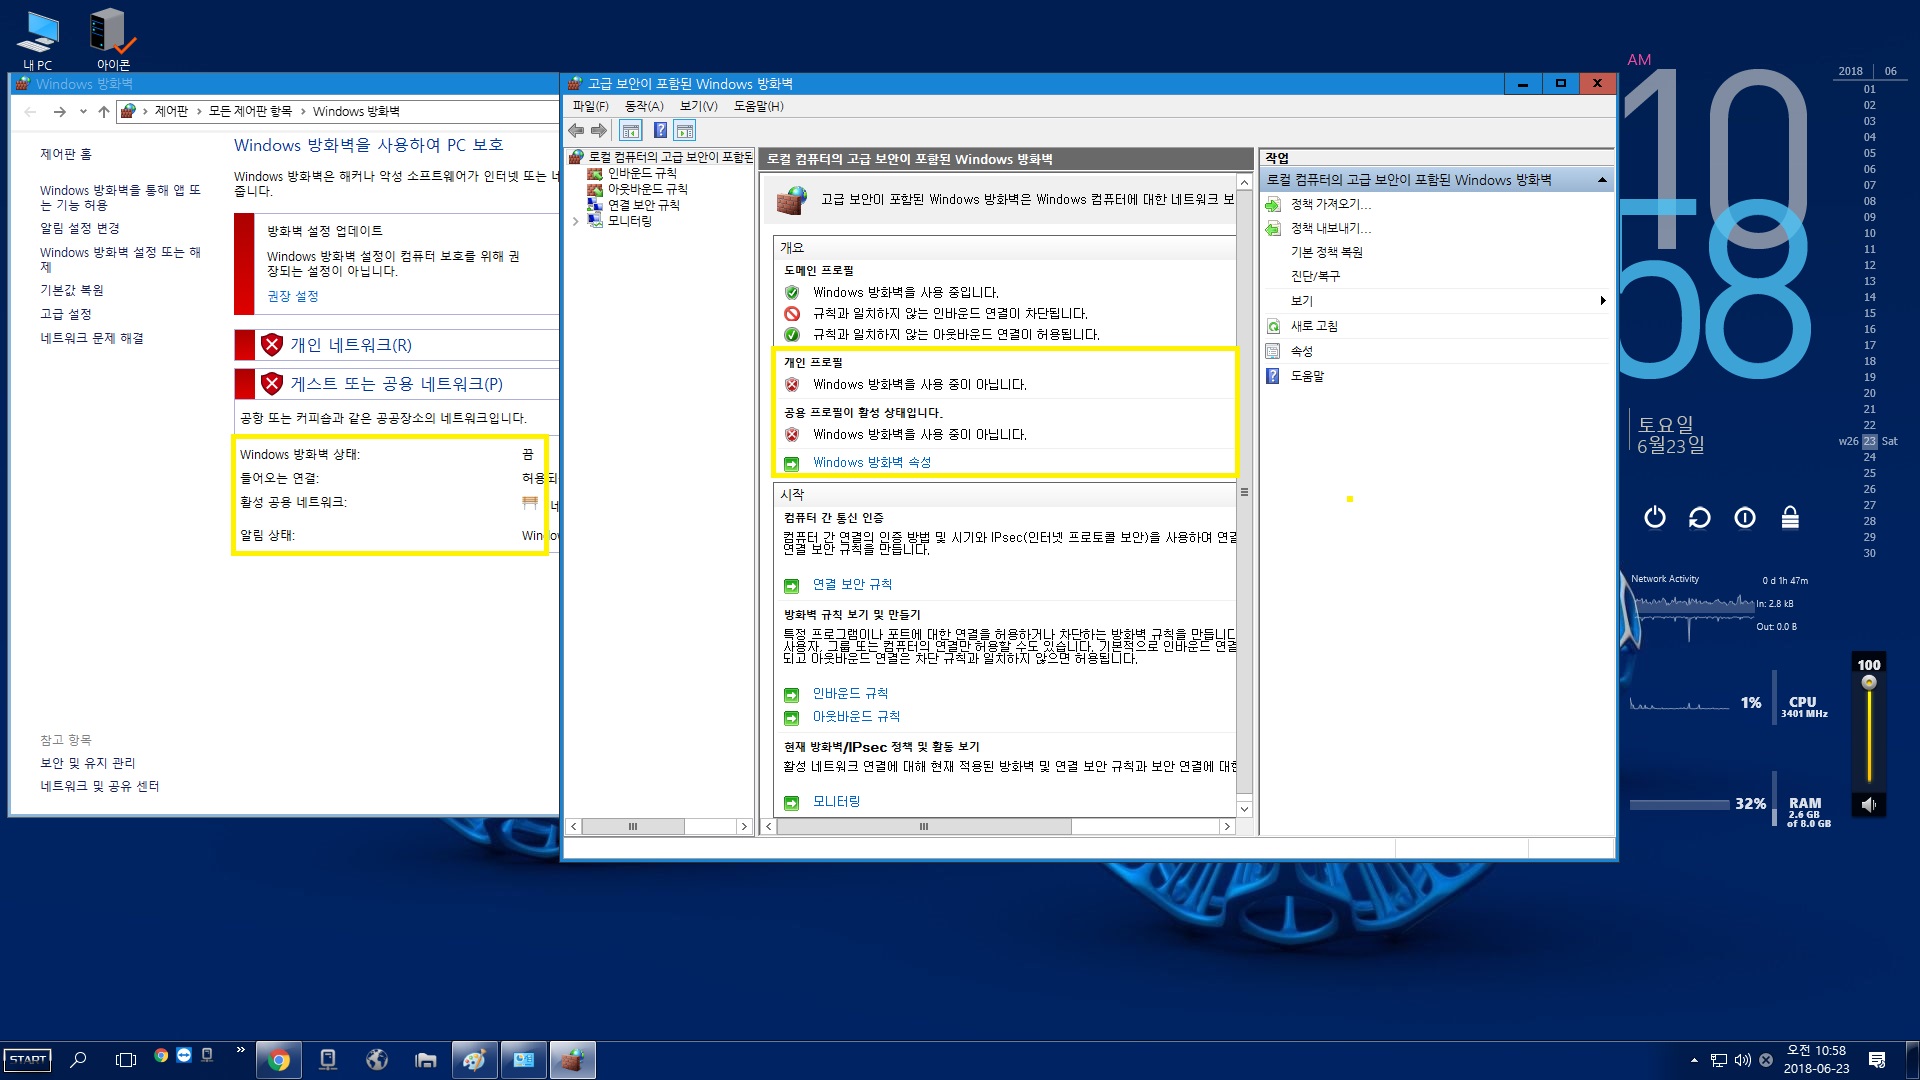Viewport: 1920px width, 1080px height.
Task: Click the START button on the taskbar
Action: coord(28,1060)
